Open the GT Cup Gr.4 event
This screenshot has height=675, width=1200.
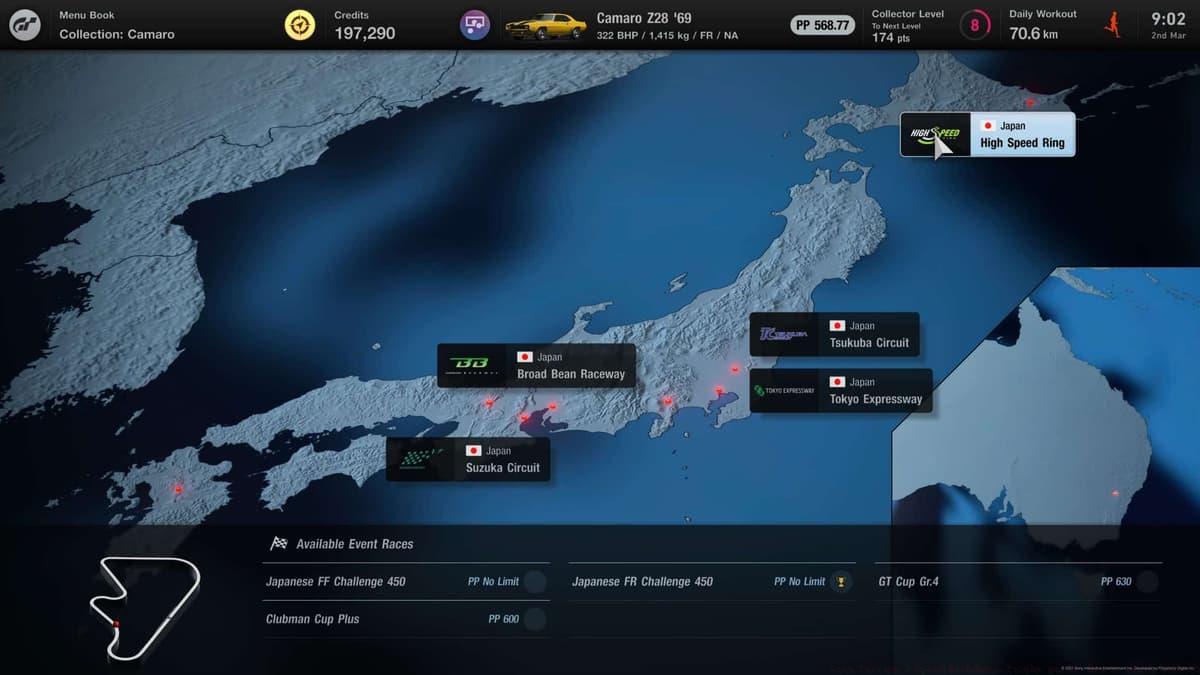pyautogui.click(x=1017, y=581)
